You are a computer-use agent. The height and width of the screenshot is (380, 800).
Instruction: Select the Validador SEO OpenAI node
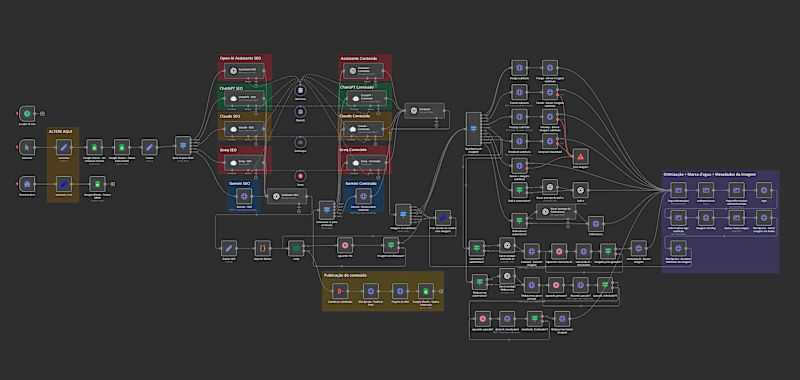pos(287,196)
